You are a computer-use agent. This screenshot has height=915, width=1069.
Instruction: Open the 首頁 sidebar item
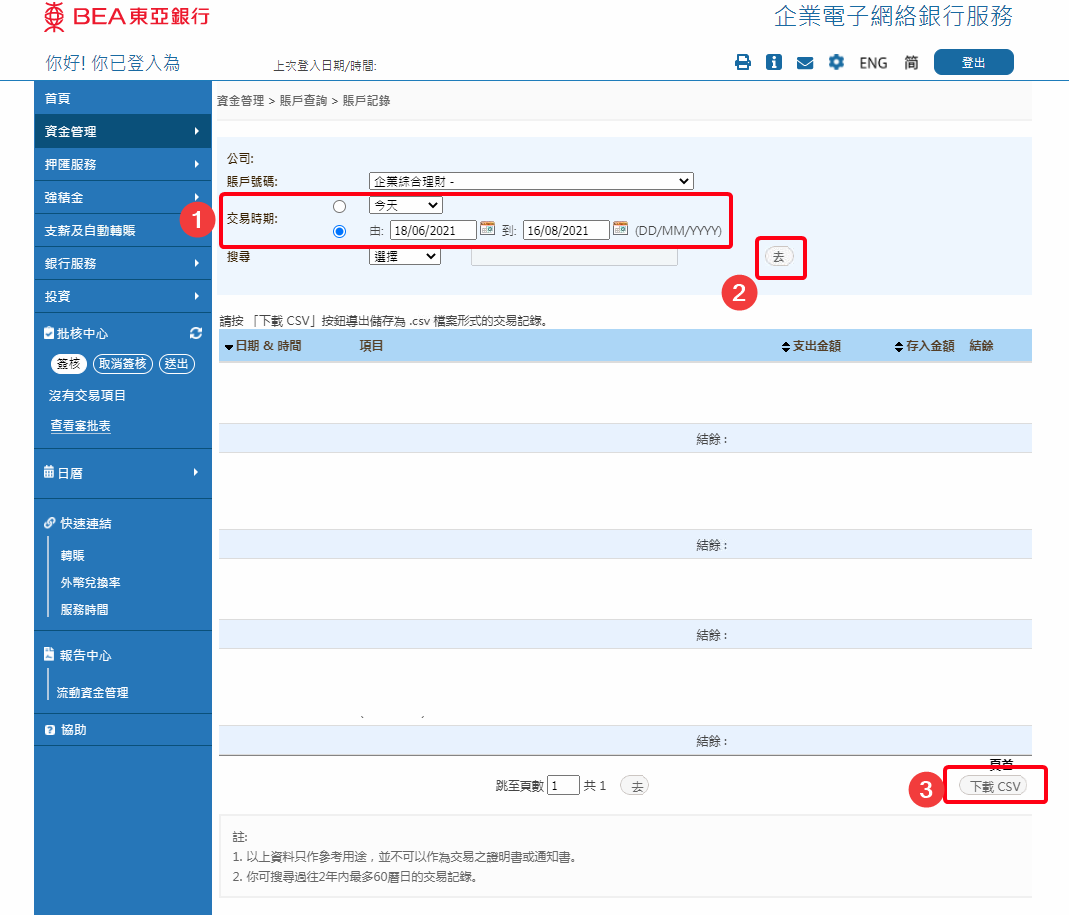click(58, 98)
